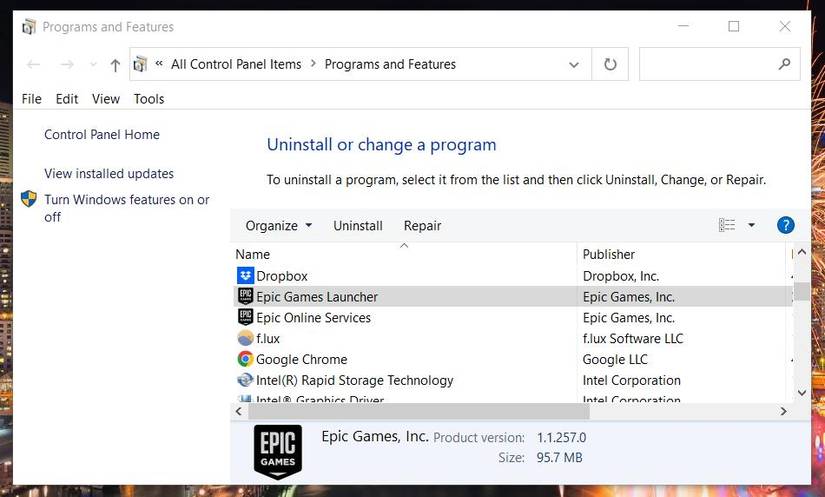This screenshot has width=825, height=497.
Task: Select the Epic Online Services name
Action: [314, 318]
